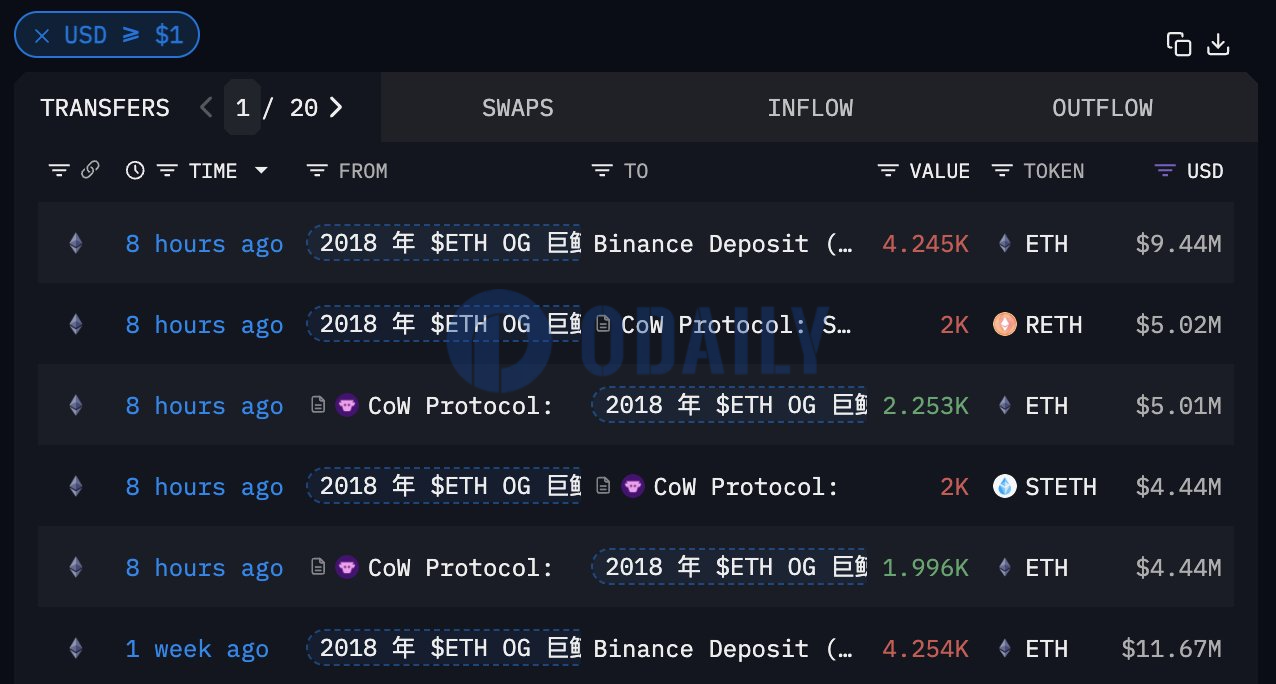Image resolution: width=1276 pixels, height=684 pixels.
Task: Switch to the SWAPS tab
Action: (x=517, y=108)
